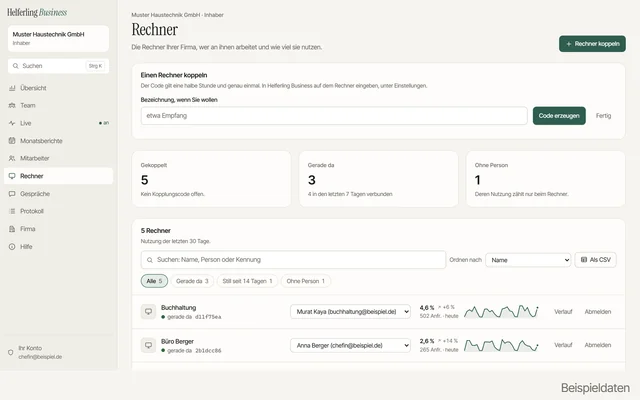This screenshot has height=400, width=640.
Task: Open the Monatsberichte page
Action: (x=58, y=141)
